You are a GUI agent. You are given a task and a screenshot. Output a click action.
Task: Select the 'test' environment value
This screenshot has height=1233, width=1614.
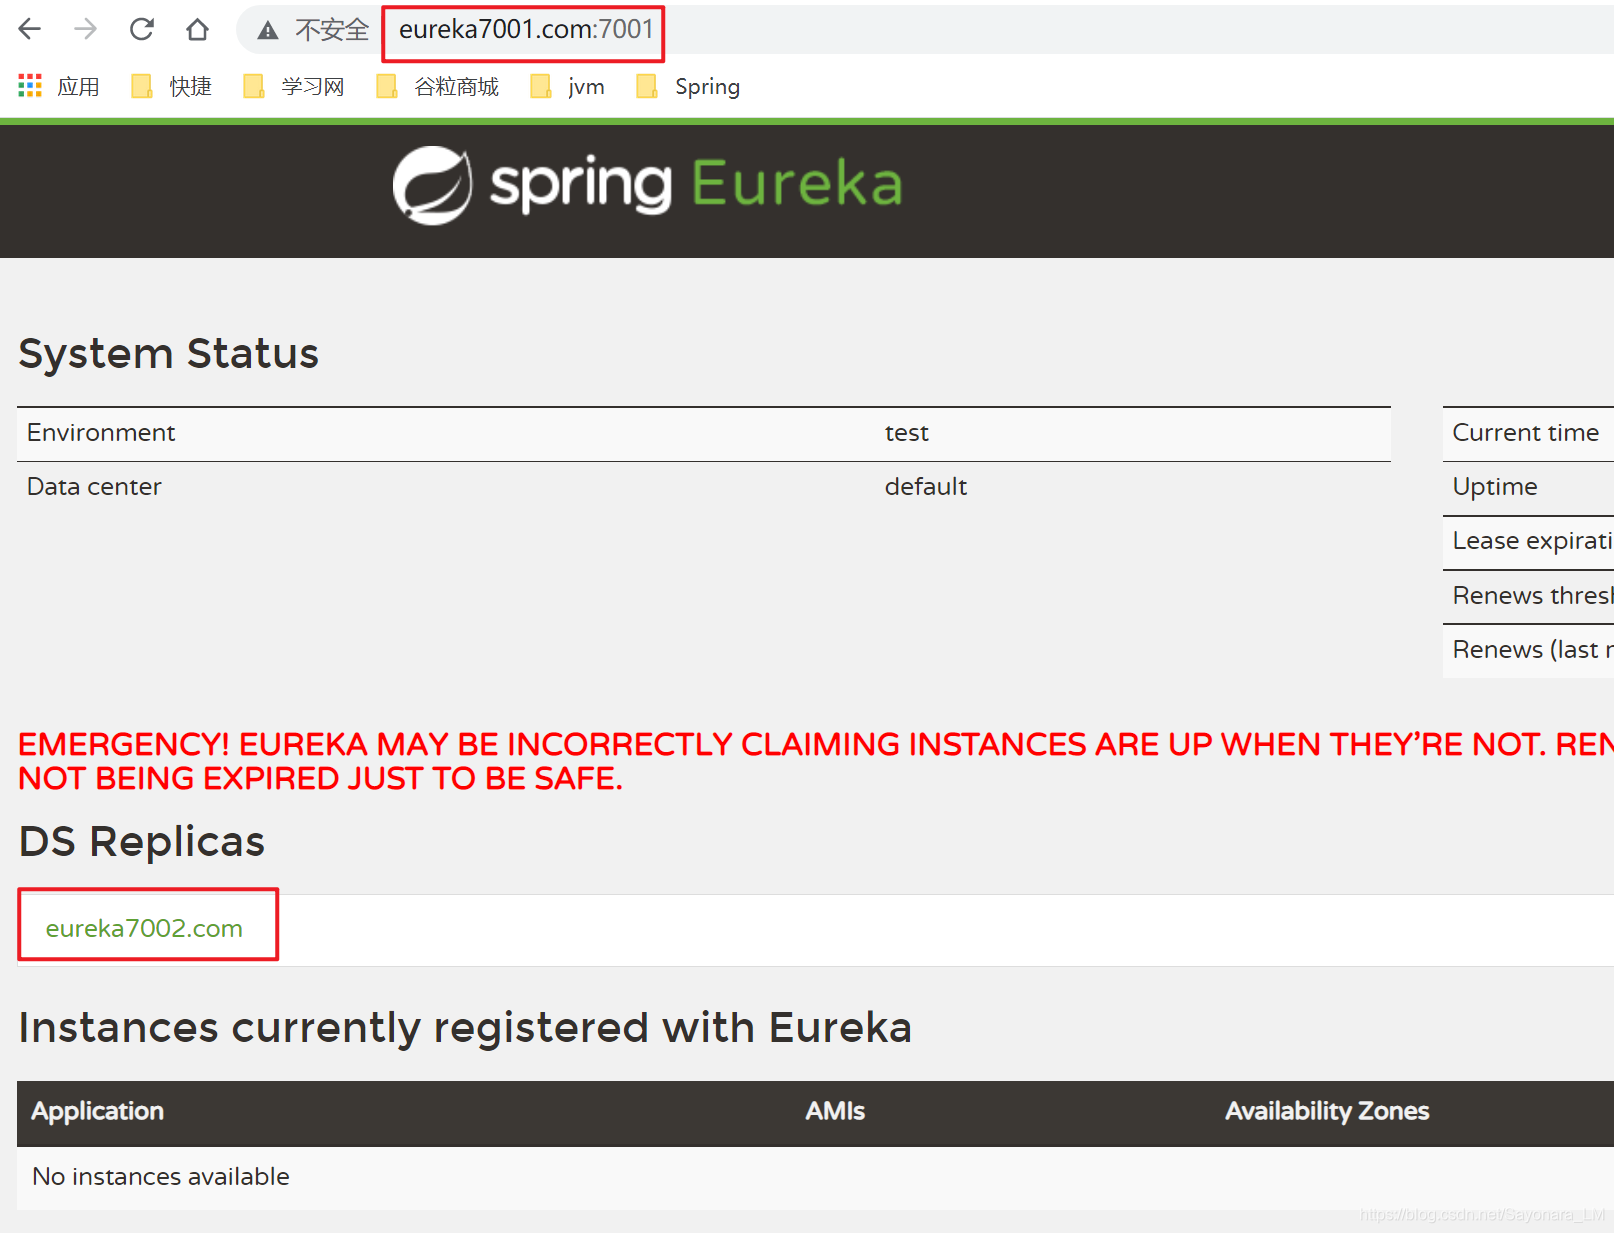pos(907,433)
